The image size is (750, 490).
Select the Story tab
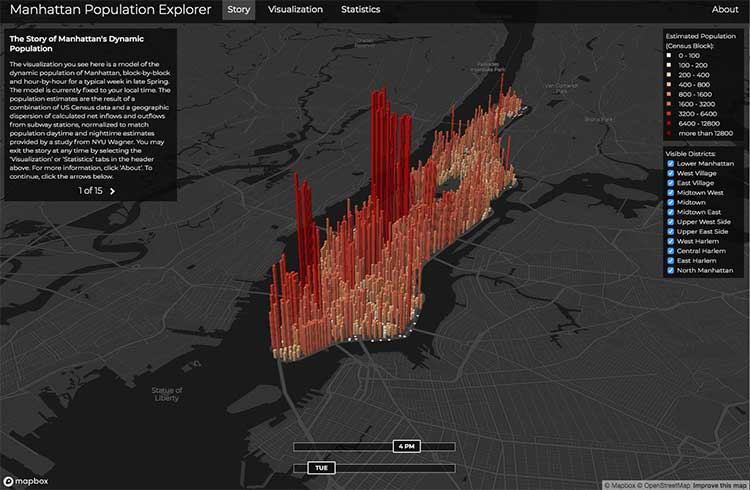[239, 10]
